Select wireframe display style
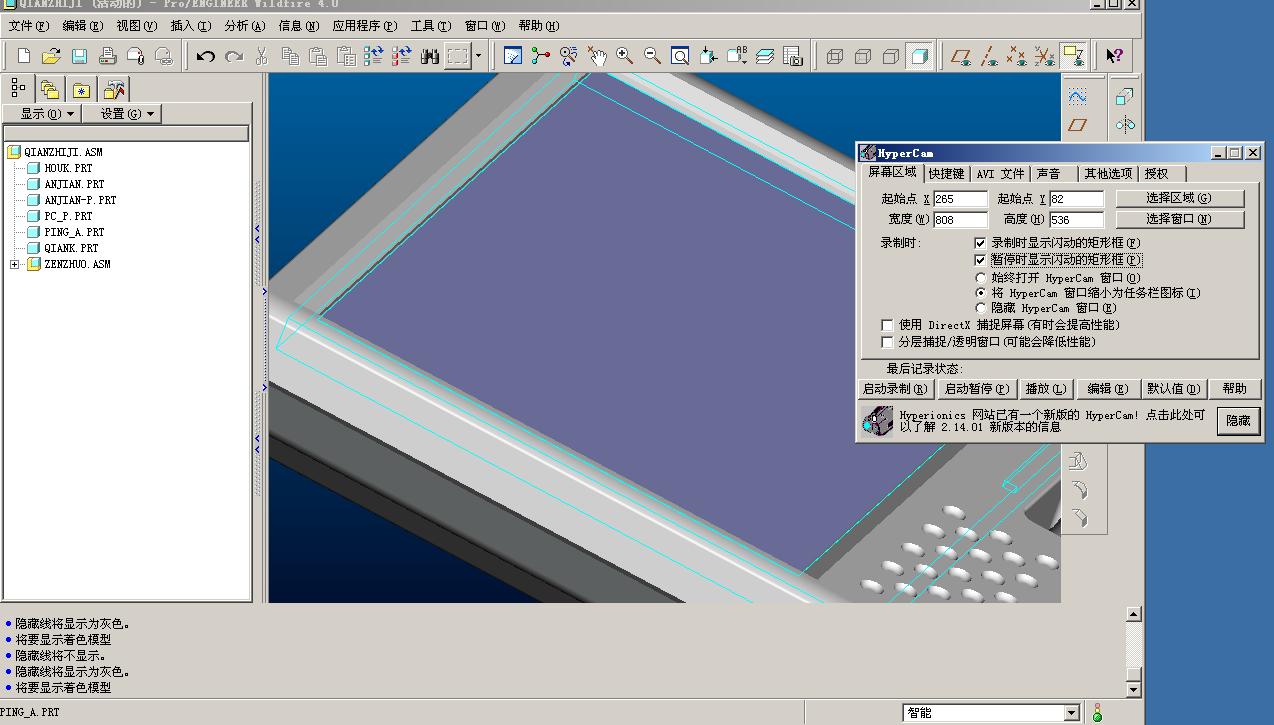This screenshot has width=1274, height=725. 835,56
